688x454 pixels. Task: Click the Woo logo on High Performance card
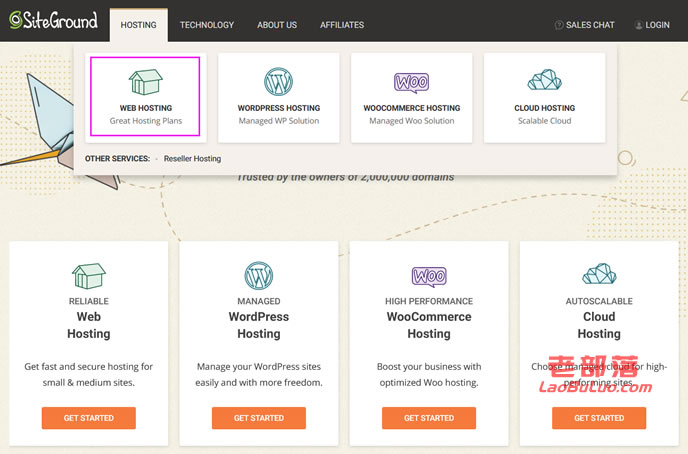tap(429, 277)
